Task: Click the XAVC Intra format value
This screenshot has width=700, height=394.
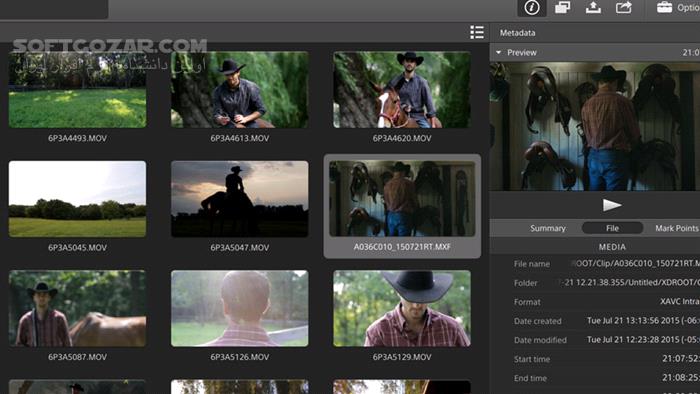Action: [680, 302]
